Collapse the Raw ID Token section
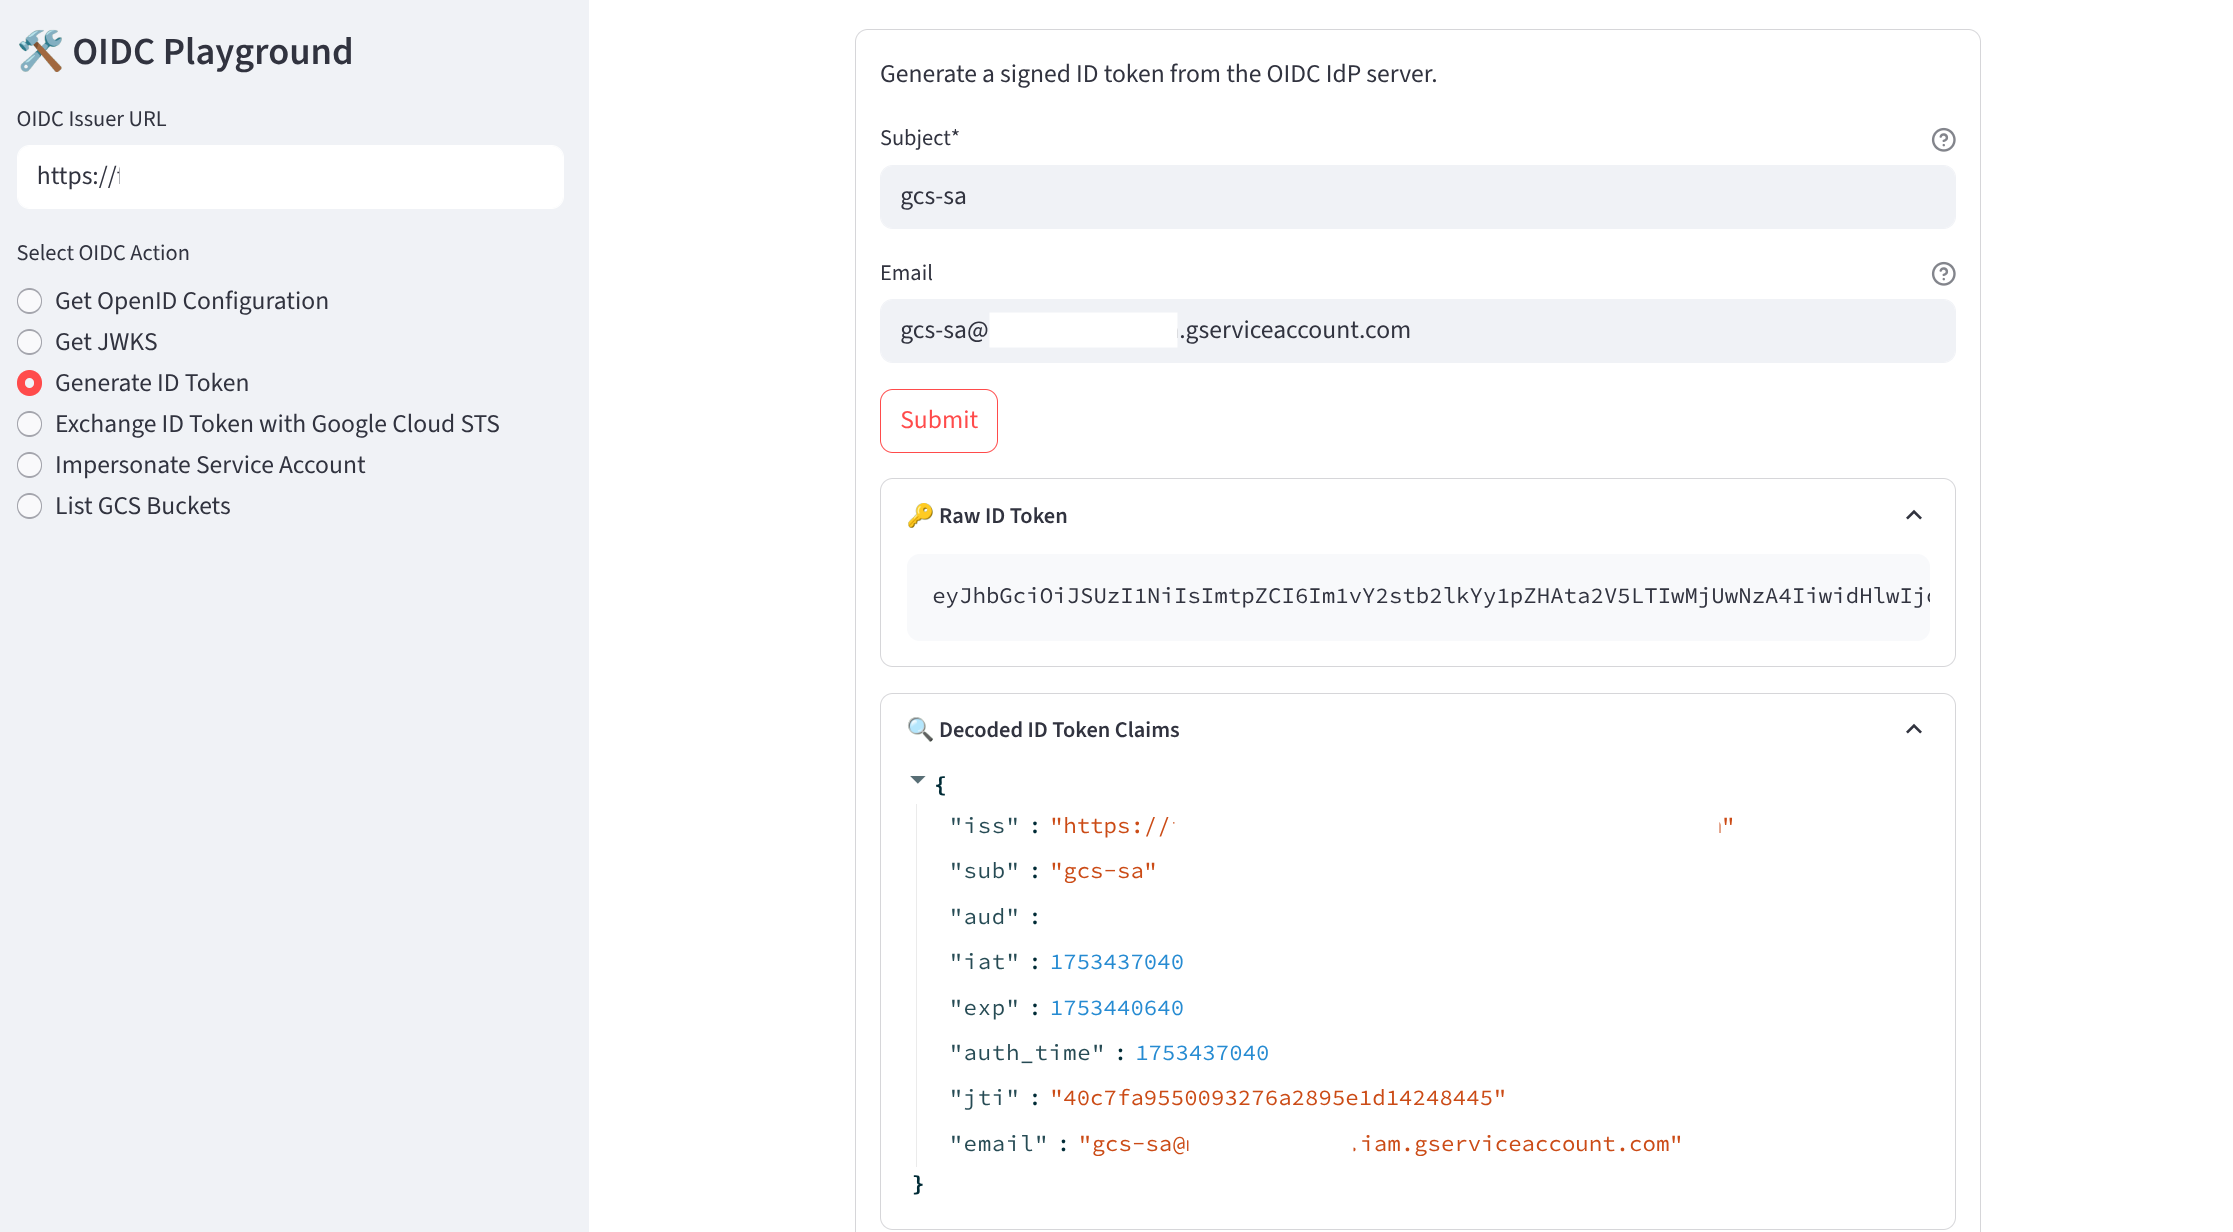Image resolution: width=2233 pixels, height=1232 pixels. [1914, 514]
